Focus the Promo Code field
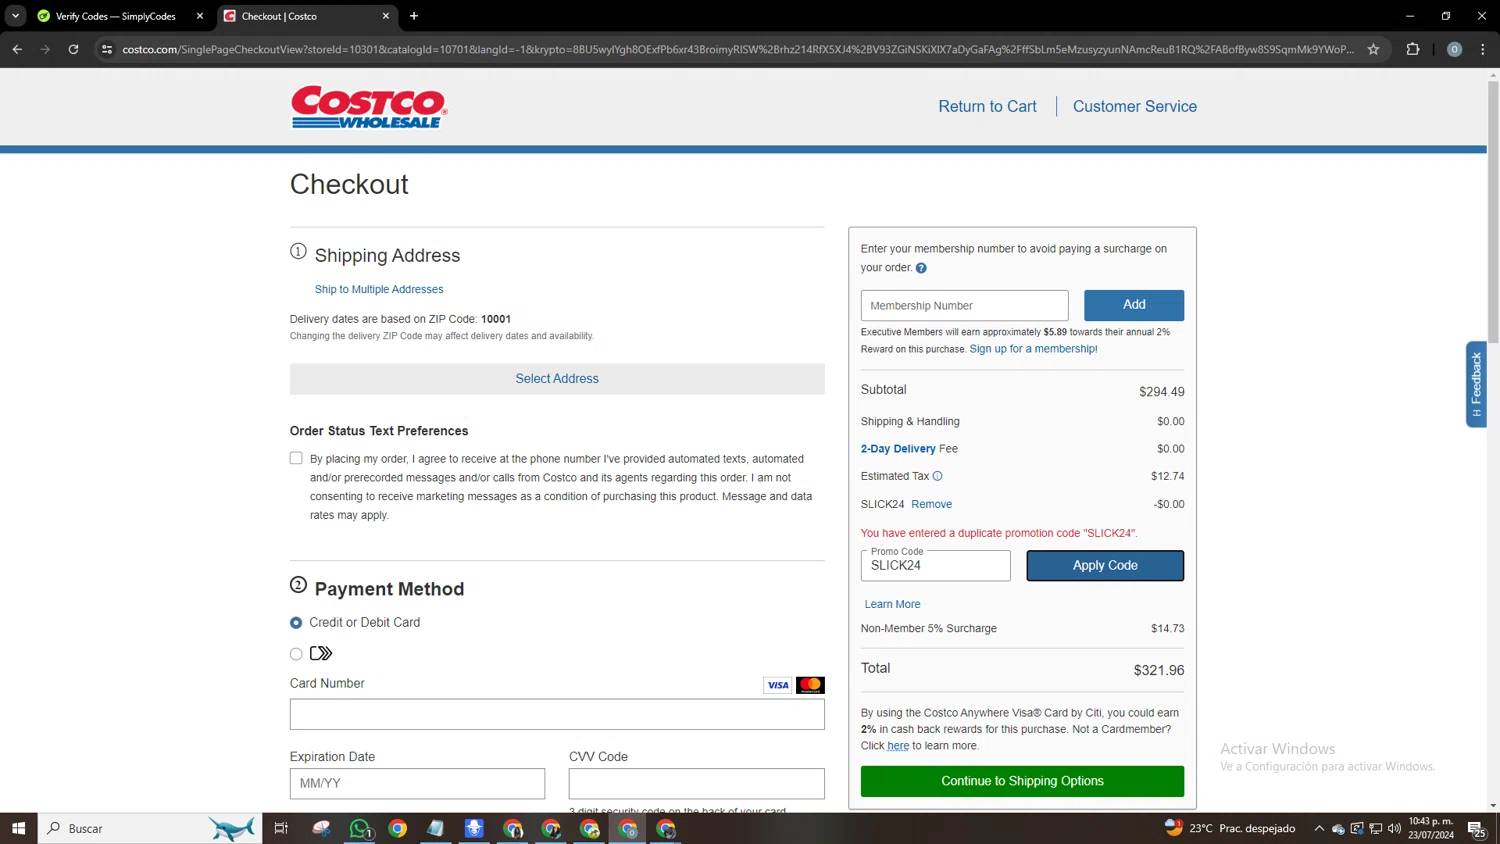The width and height of the screenshot is (1500, 844). click(x=935, y=565)
